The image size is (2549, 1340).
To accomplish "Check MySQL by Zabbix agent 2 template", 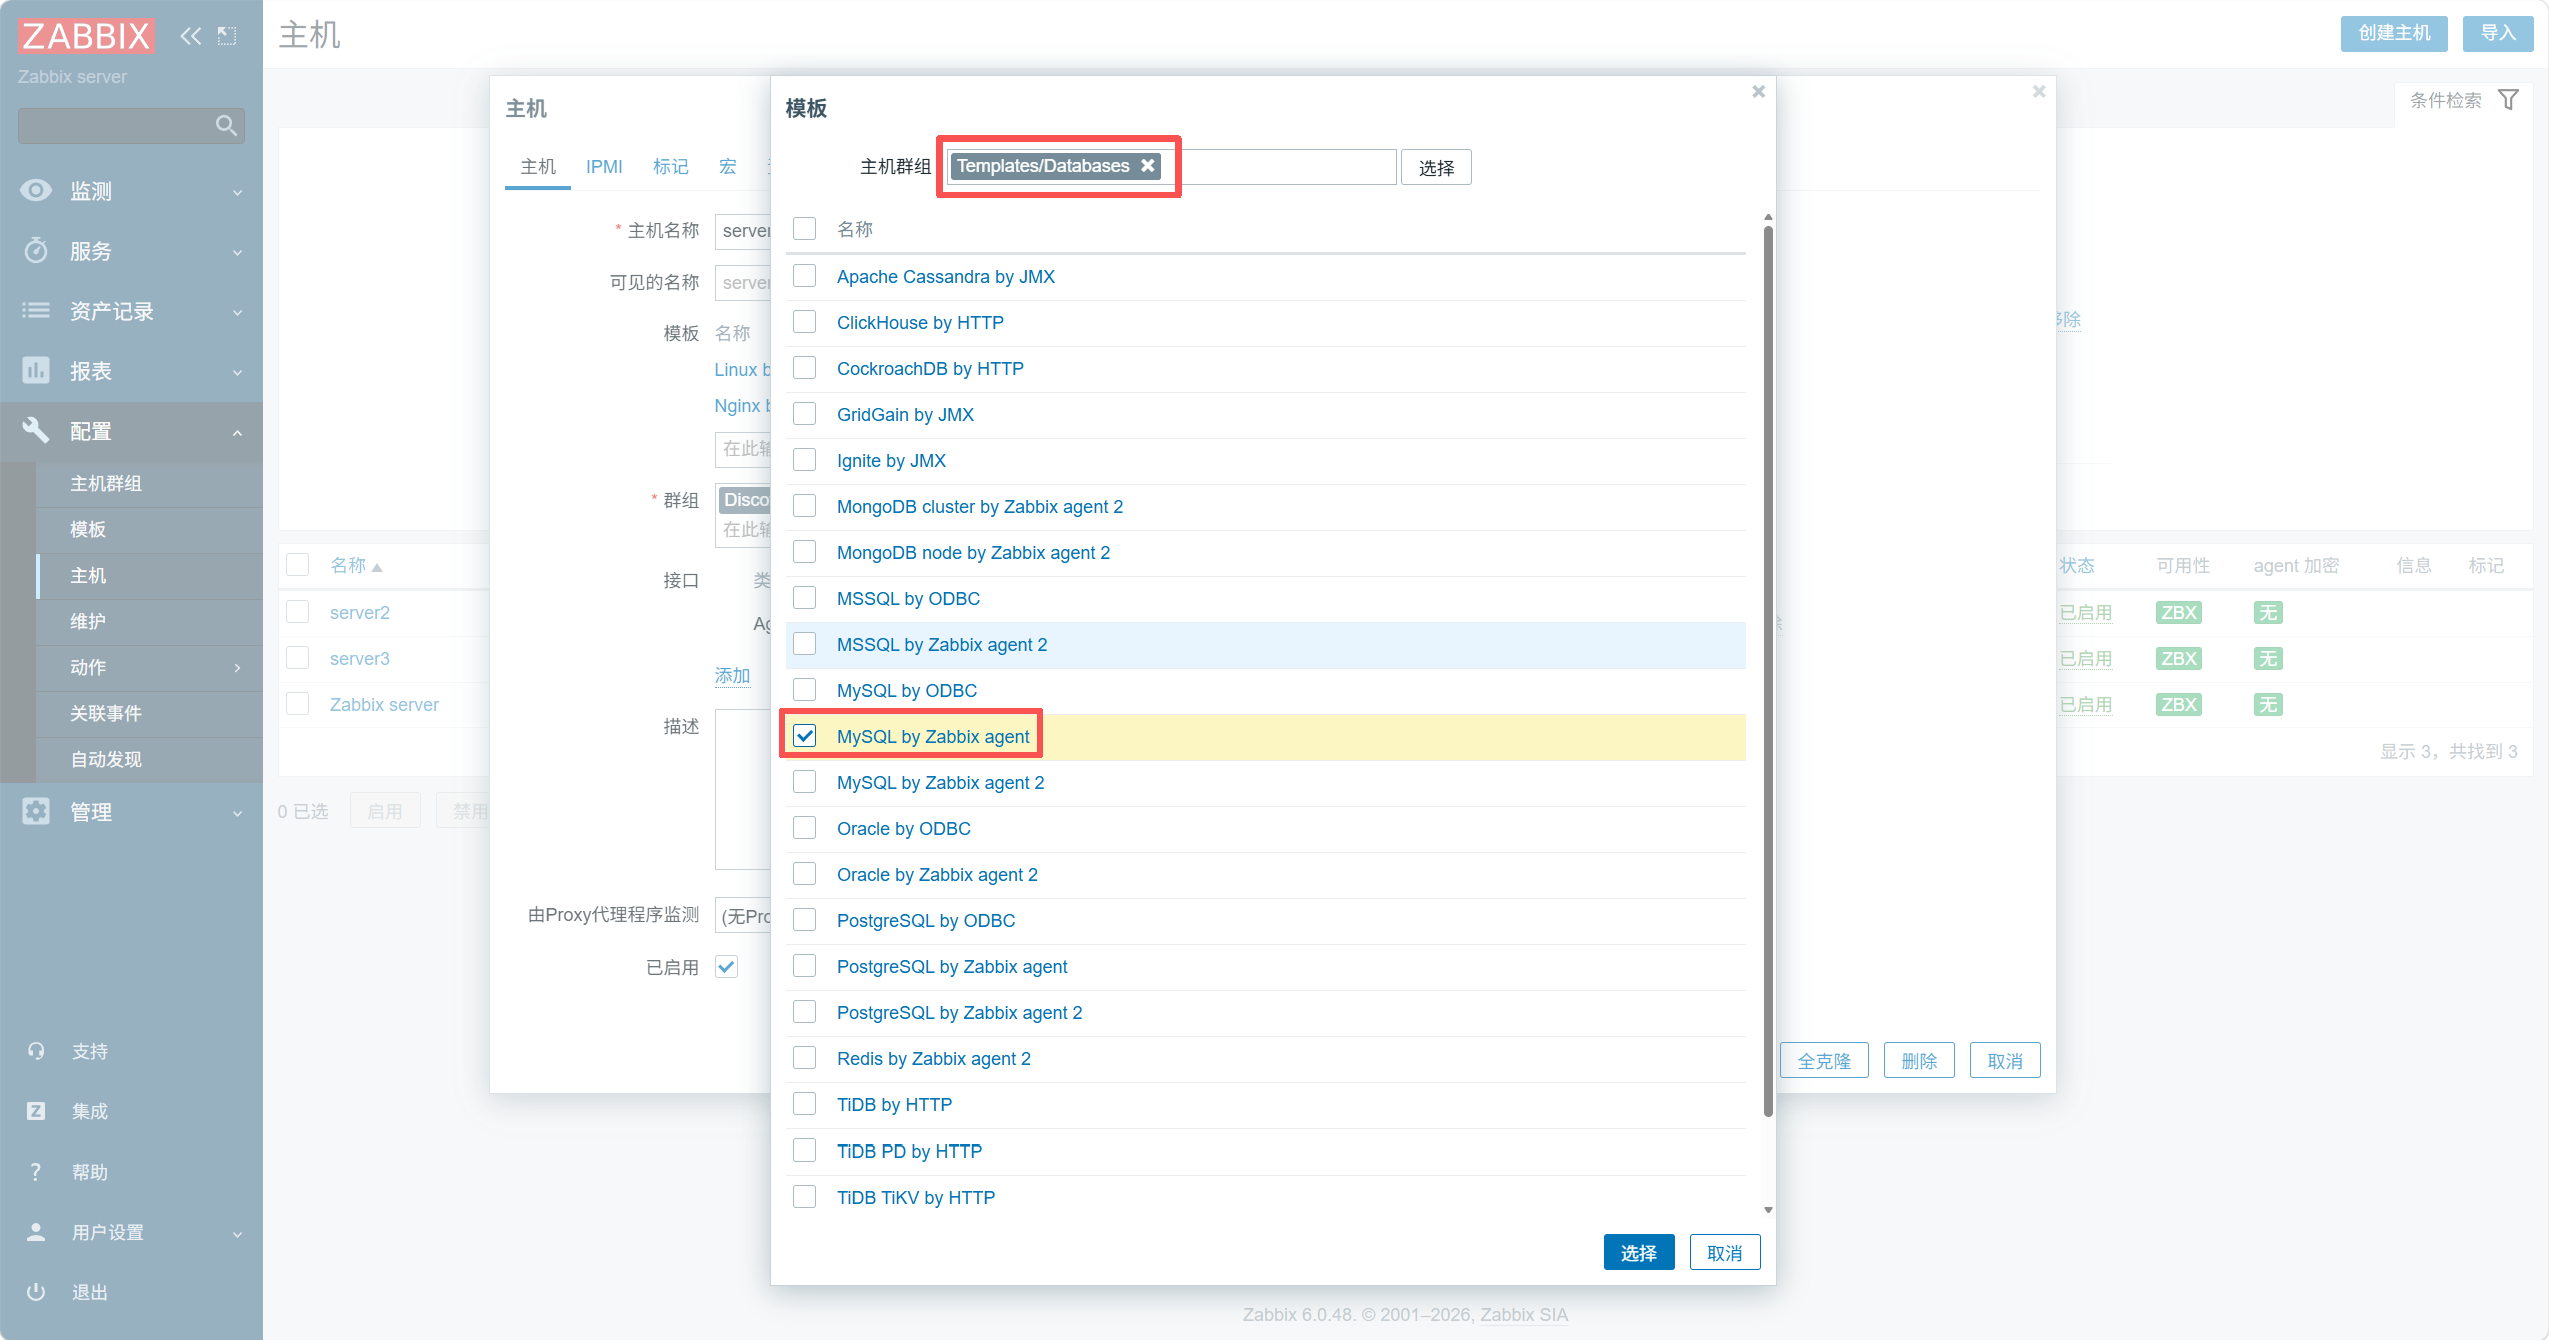I will [x=805, y=782].
